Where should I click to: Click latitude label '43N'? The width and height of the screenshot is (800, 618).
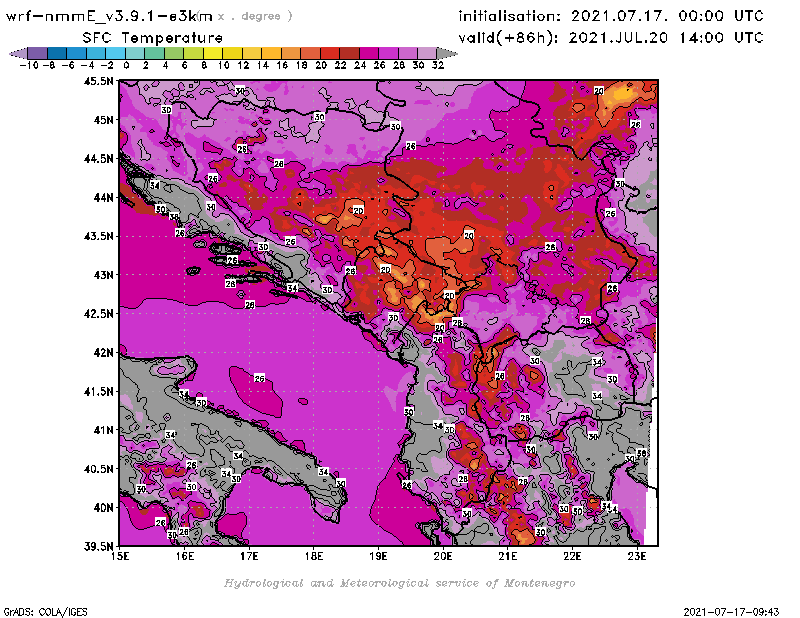tap(104, 275)
